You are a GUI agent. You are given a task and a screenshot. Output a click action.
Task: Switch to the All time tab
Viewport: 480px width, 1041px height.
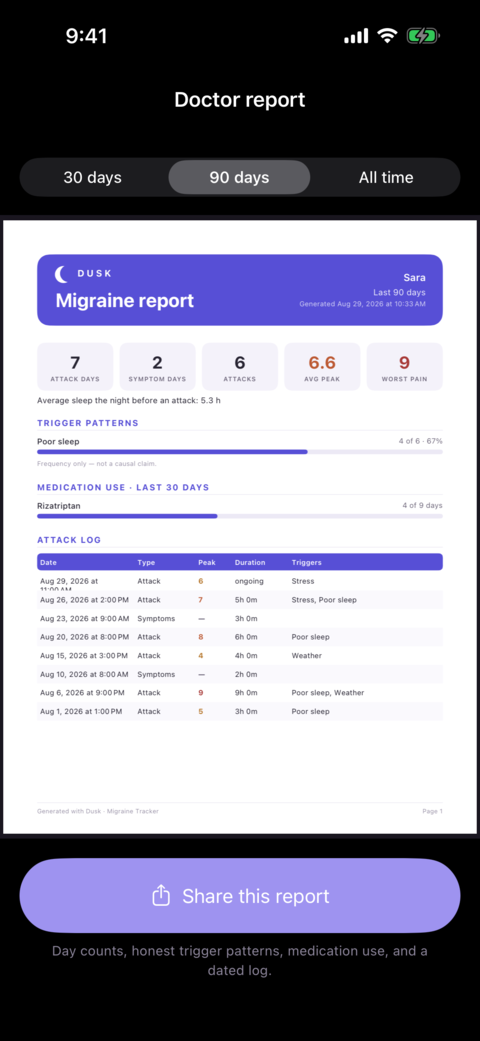[386, 177]
